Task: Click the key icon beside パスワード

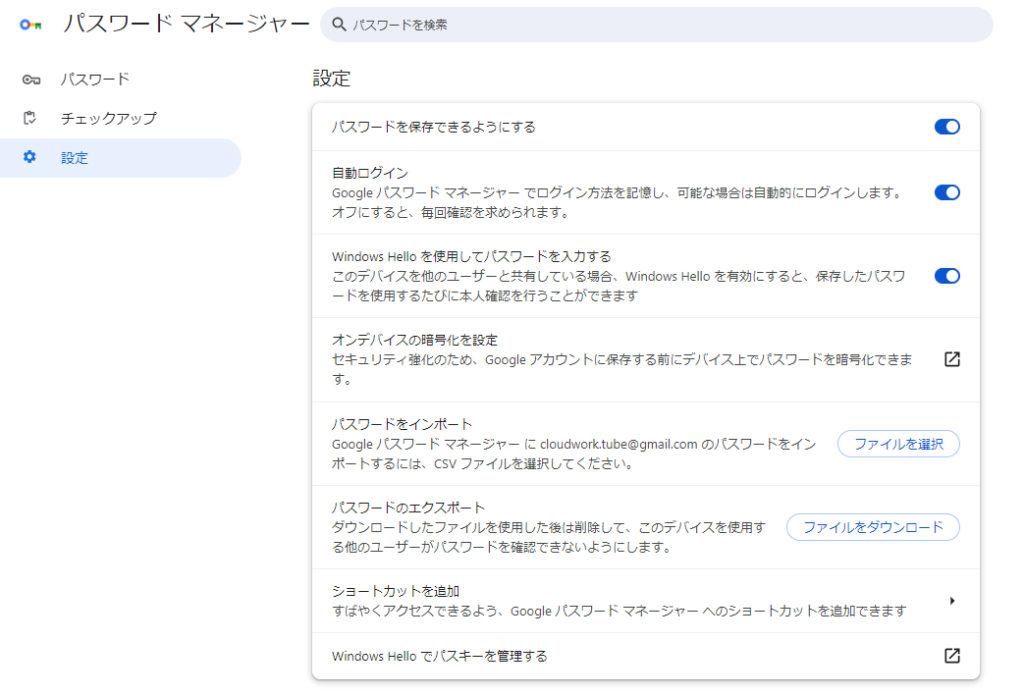Action: click(x=31, y=79)
